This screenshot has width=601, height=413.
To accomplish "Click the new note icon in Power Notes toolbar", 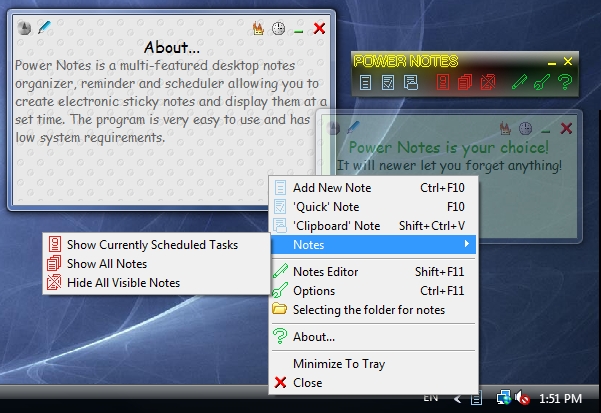I will point(365,82).
